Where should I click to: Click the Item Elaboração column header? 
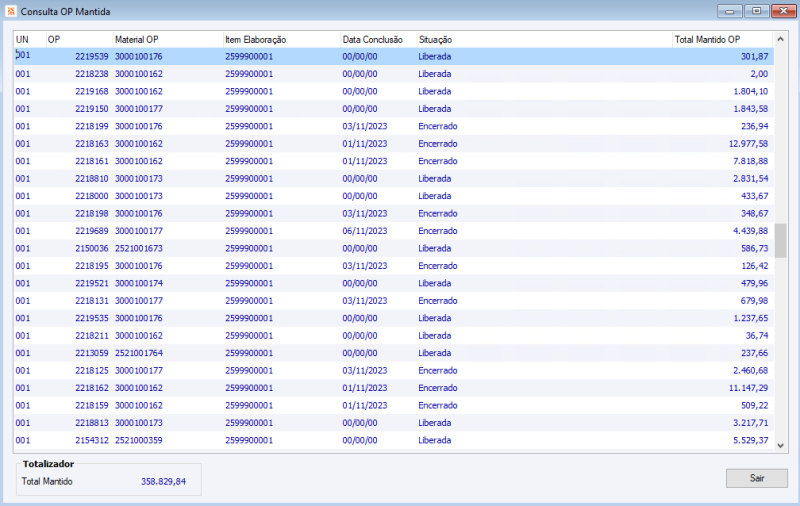(282, 39)
